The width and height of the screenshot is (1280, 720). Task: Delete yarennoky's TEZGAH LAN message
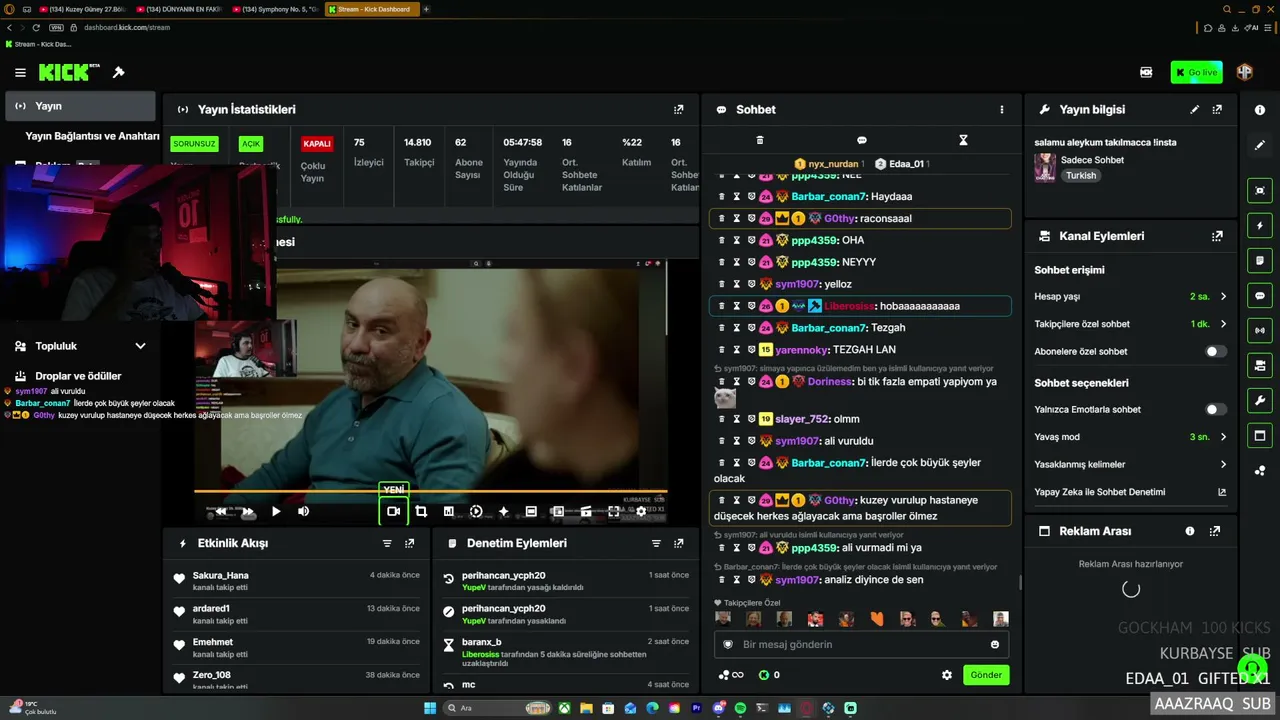point(721,350)
